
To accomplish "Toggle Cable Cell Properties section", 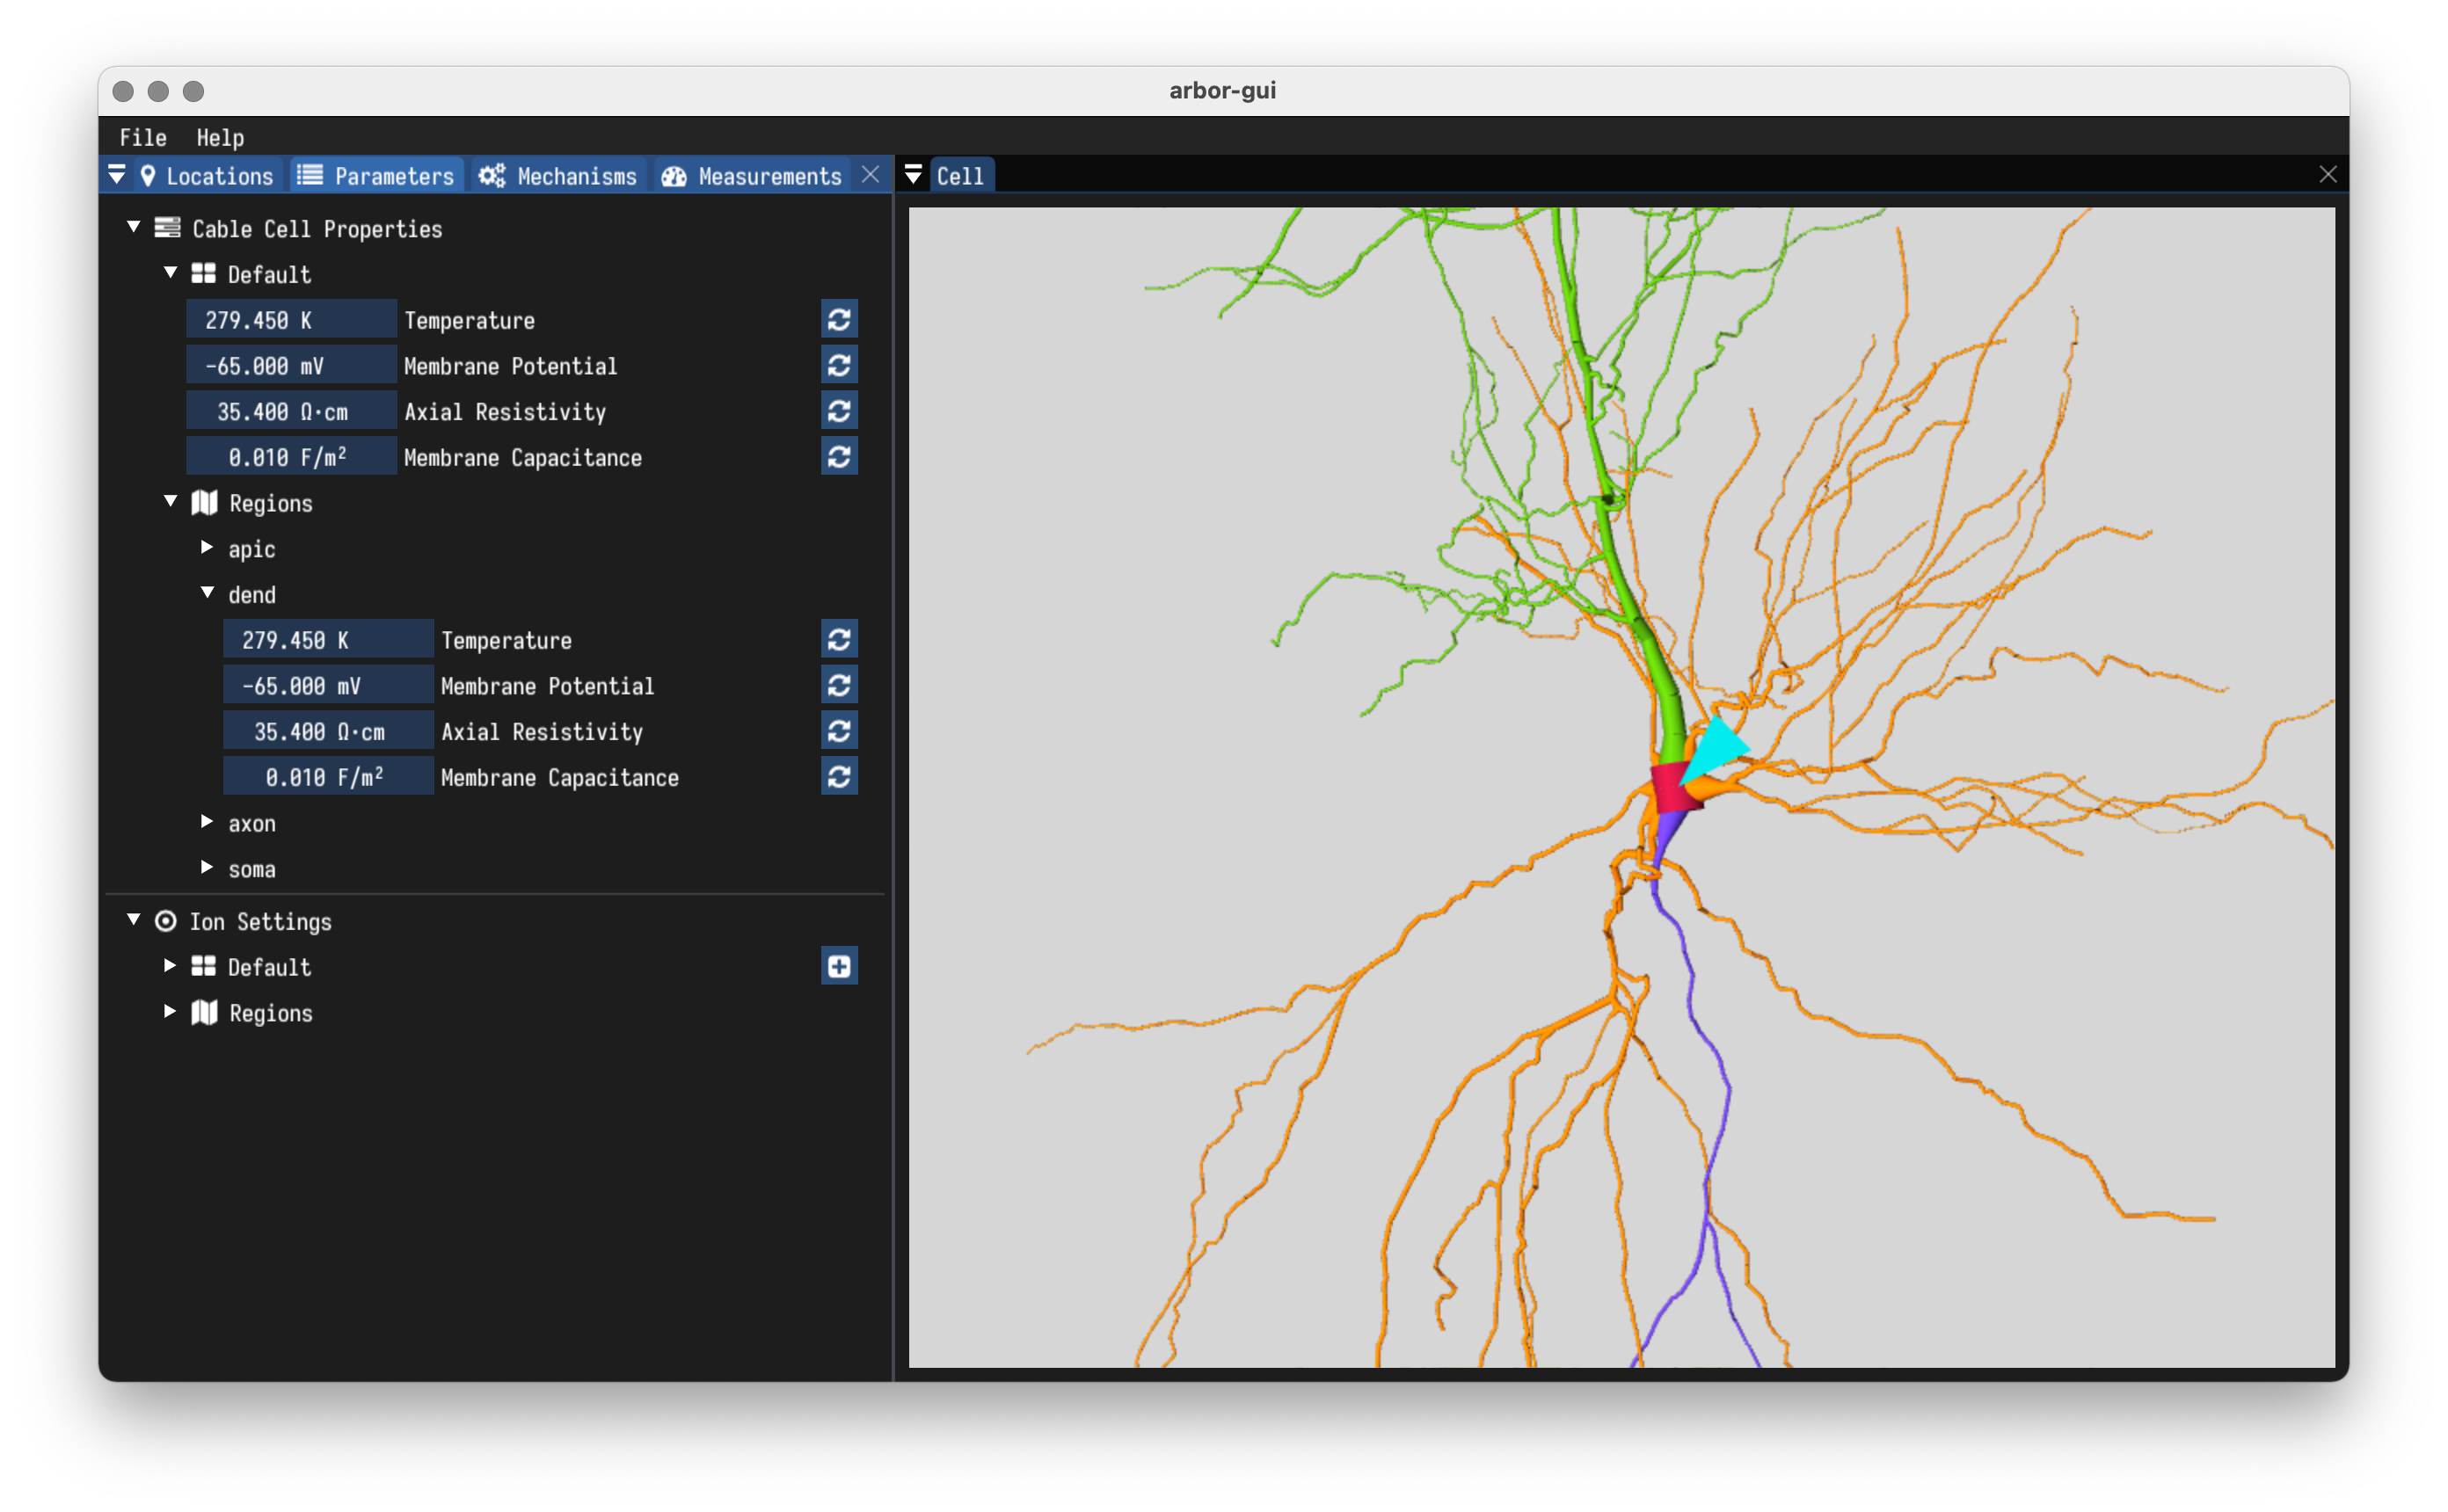I will 136,227.
